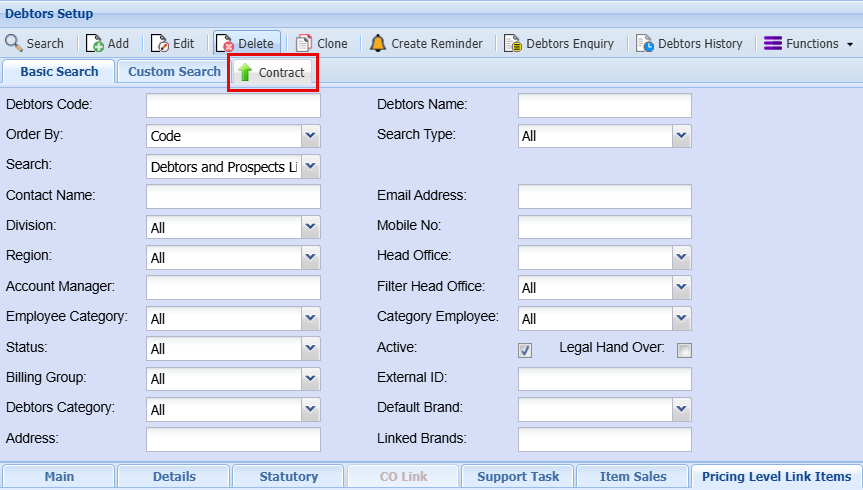Enable the Legal Hand Over checkbox
The width and height of the screenshot is (863, 490).
tap(684, 350)
